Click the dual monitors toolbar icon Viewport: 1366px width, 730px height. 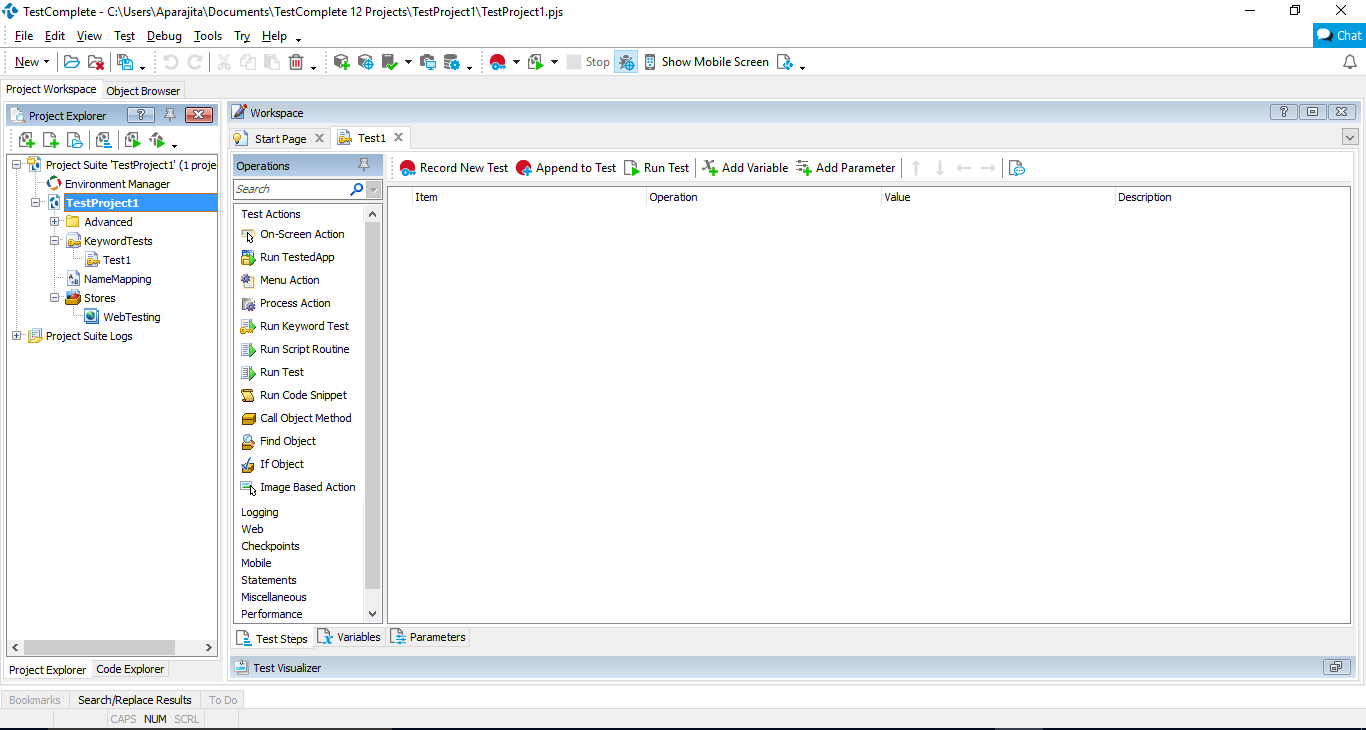(428, 62)
